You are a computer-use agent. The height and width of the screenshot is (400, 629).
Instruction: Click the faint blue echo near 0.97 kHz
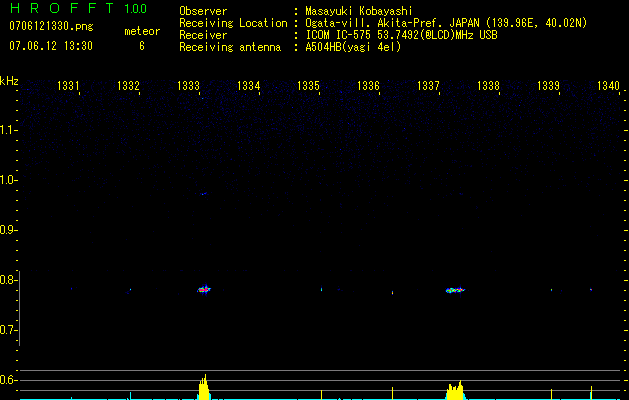click(x=203, y=194)
